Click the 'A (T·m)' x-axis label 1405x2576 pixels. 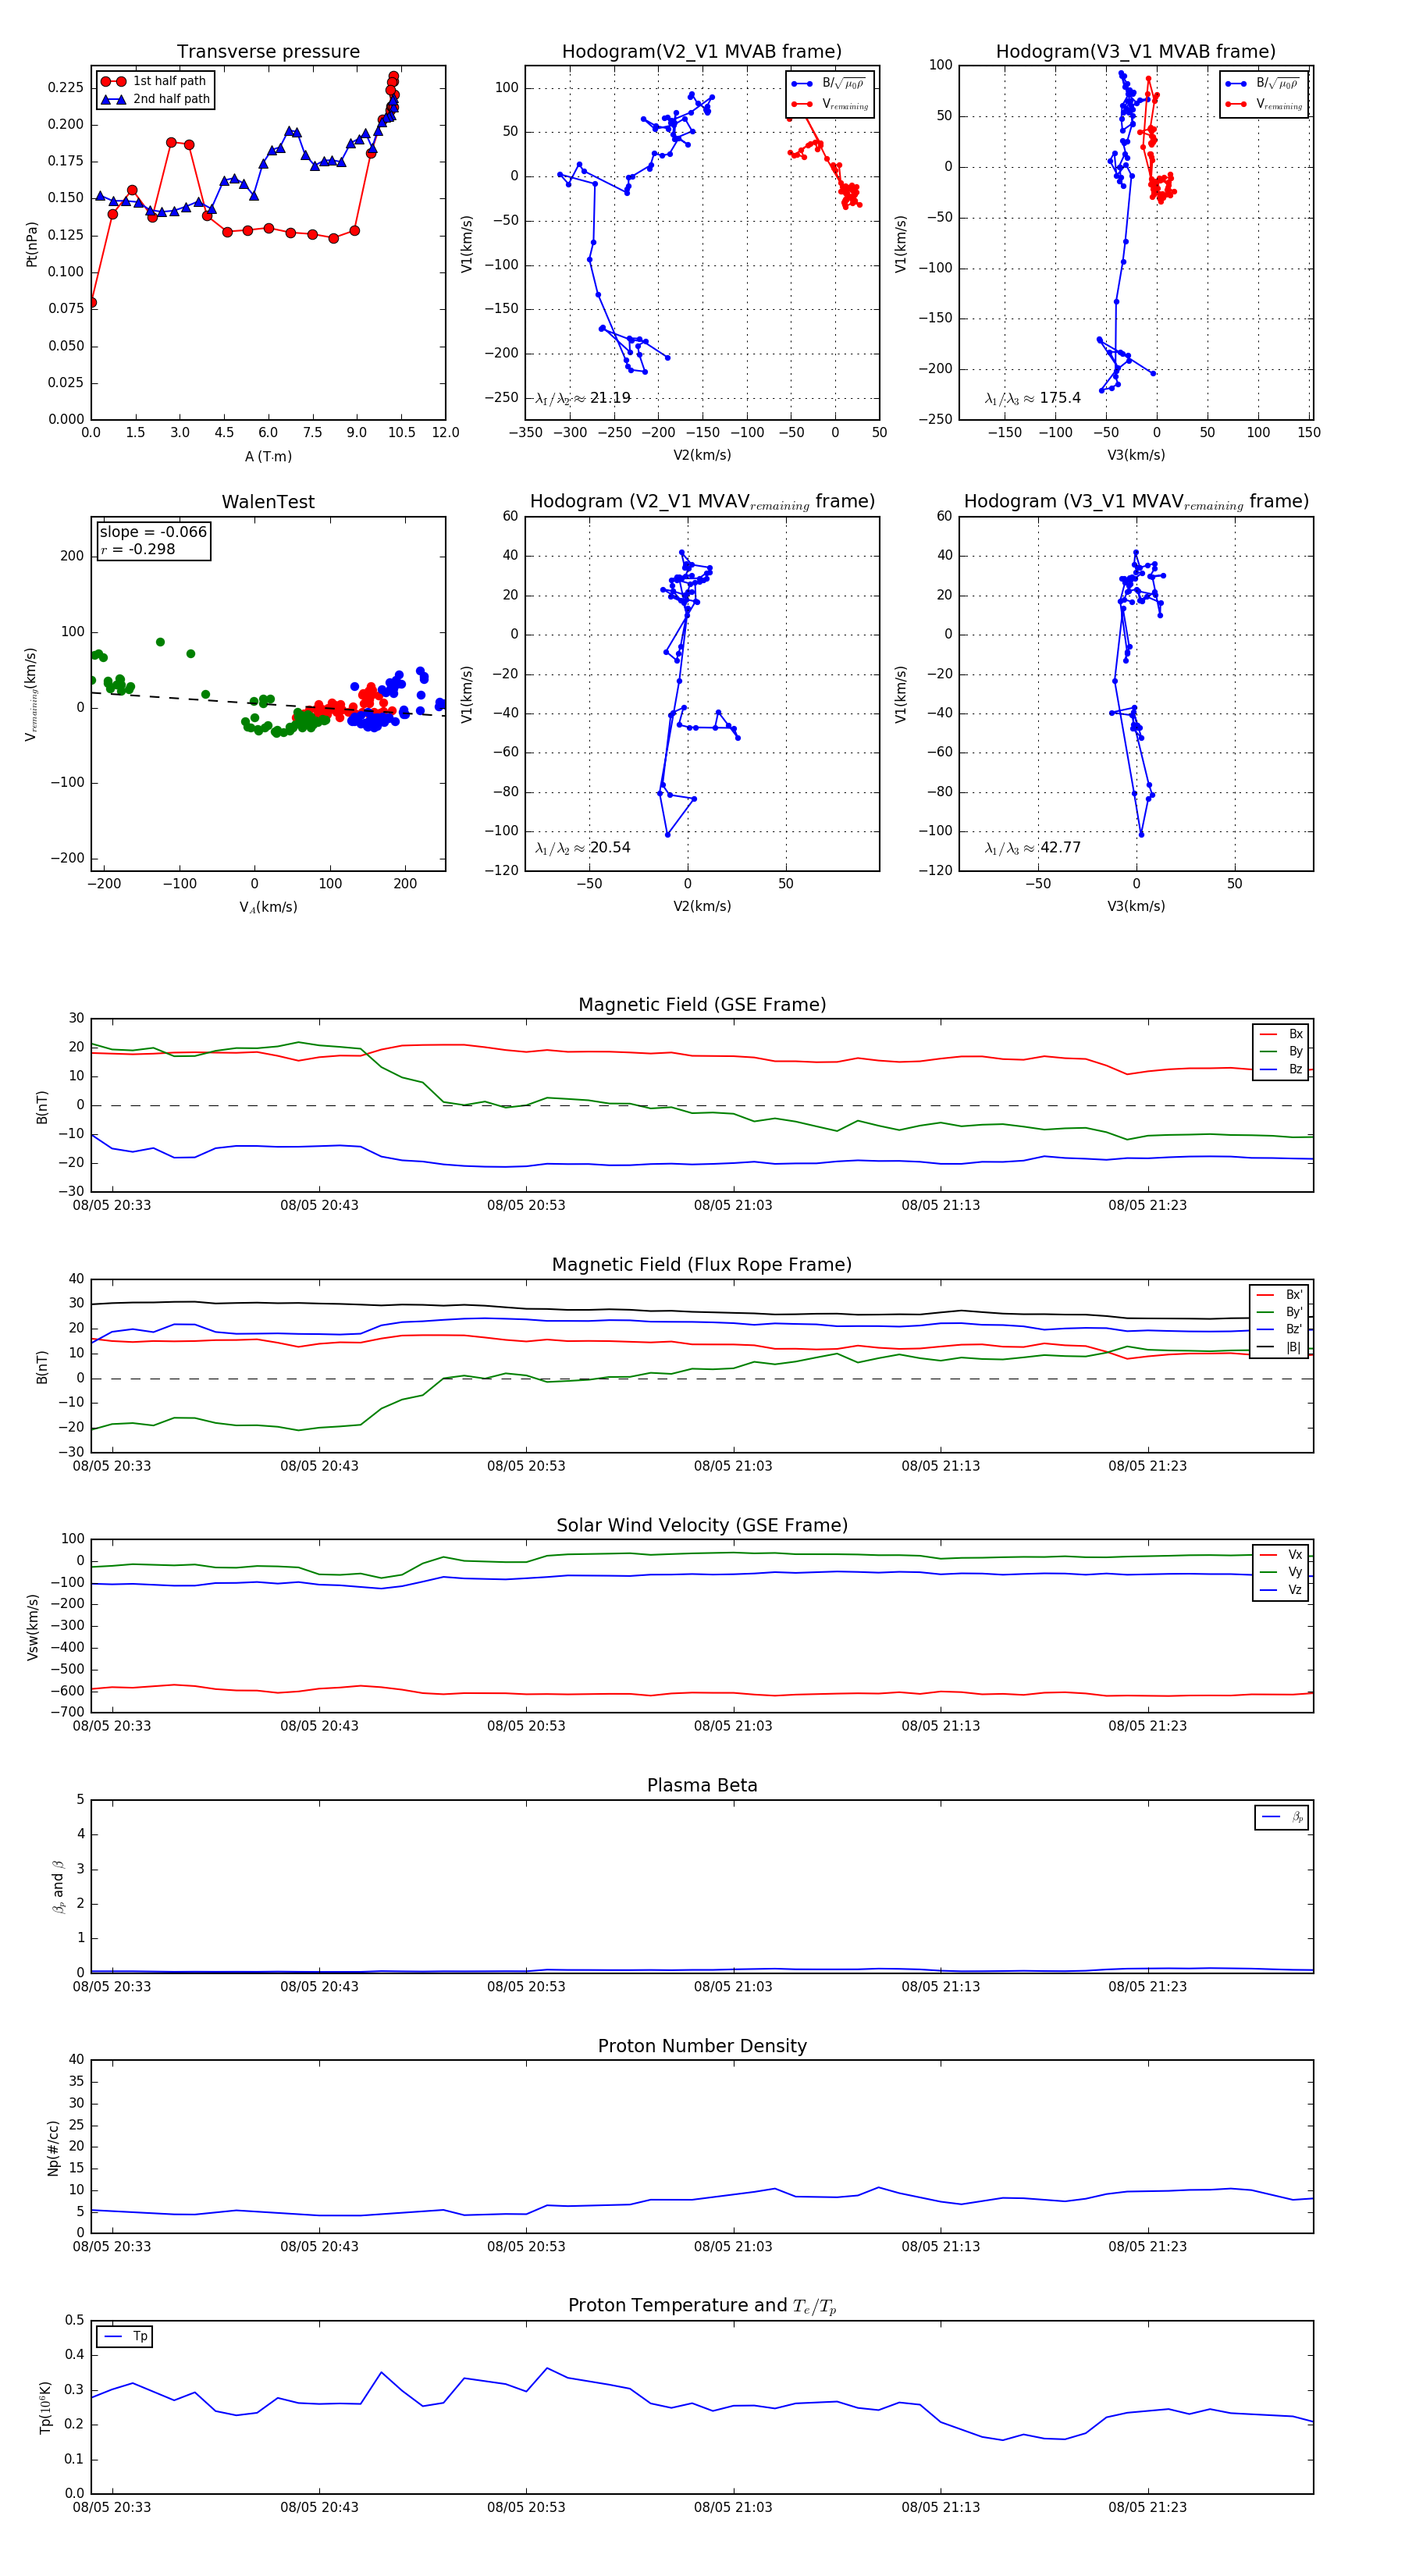pos(268,456)
